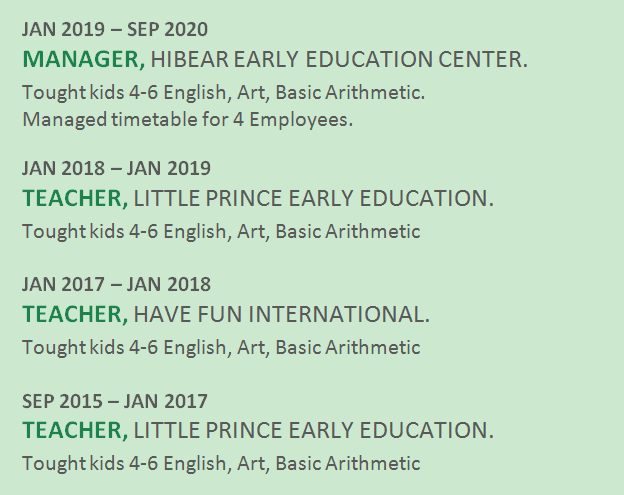The height and width of the screenshot is (495, 624).
Task: Click the "JAN 2019 – SEP 2020" date line
Action: click(x=115, y=29)
